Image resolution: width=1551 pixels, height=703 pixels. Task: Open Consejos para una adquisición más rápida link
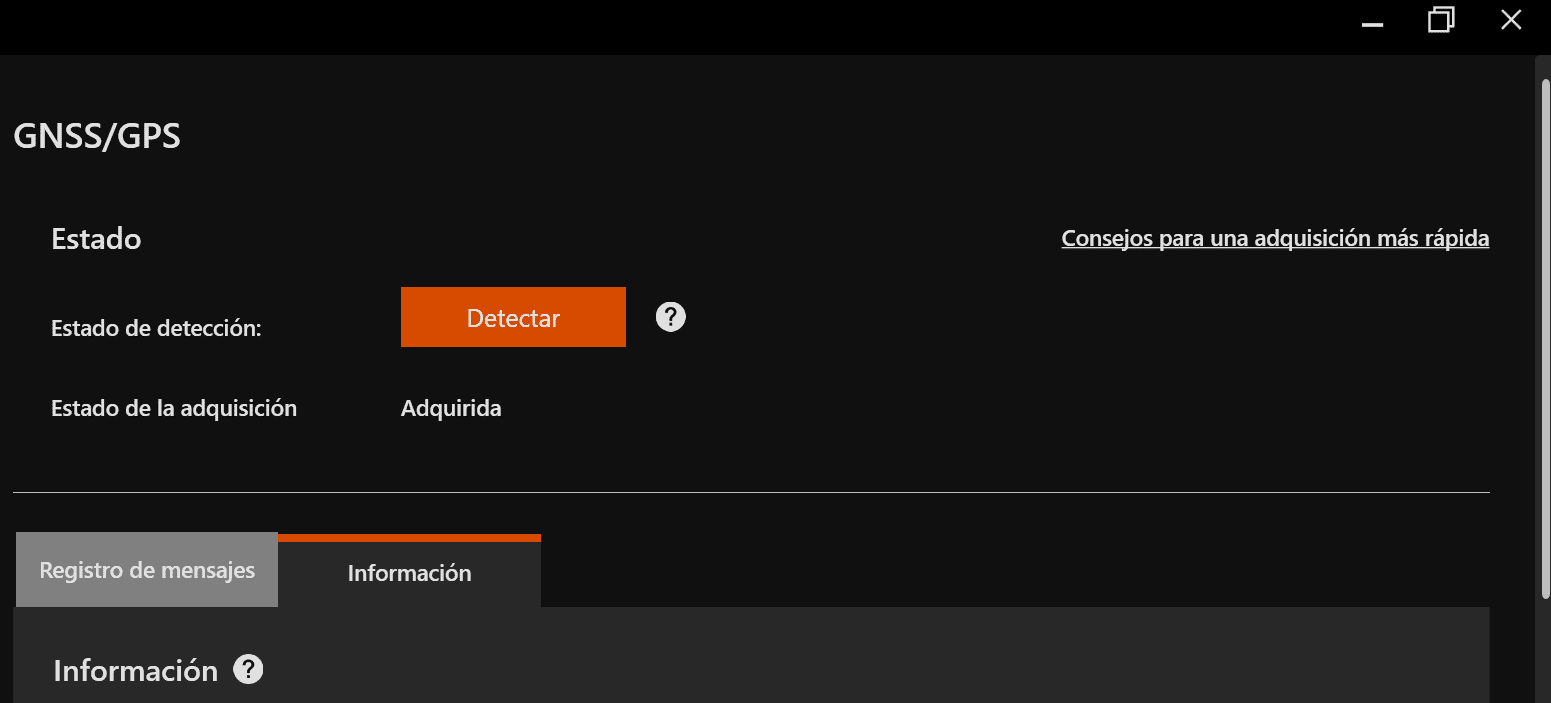1275,238
